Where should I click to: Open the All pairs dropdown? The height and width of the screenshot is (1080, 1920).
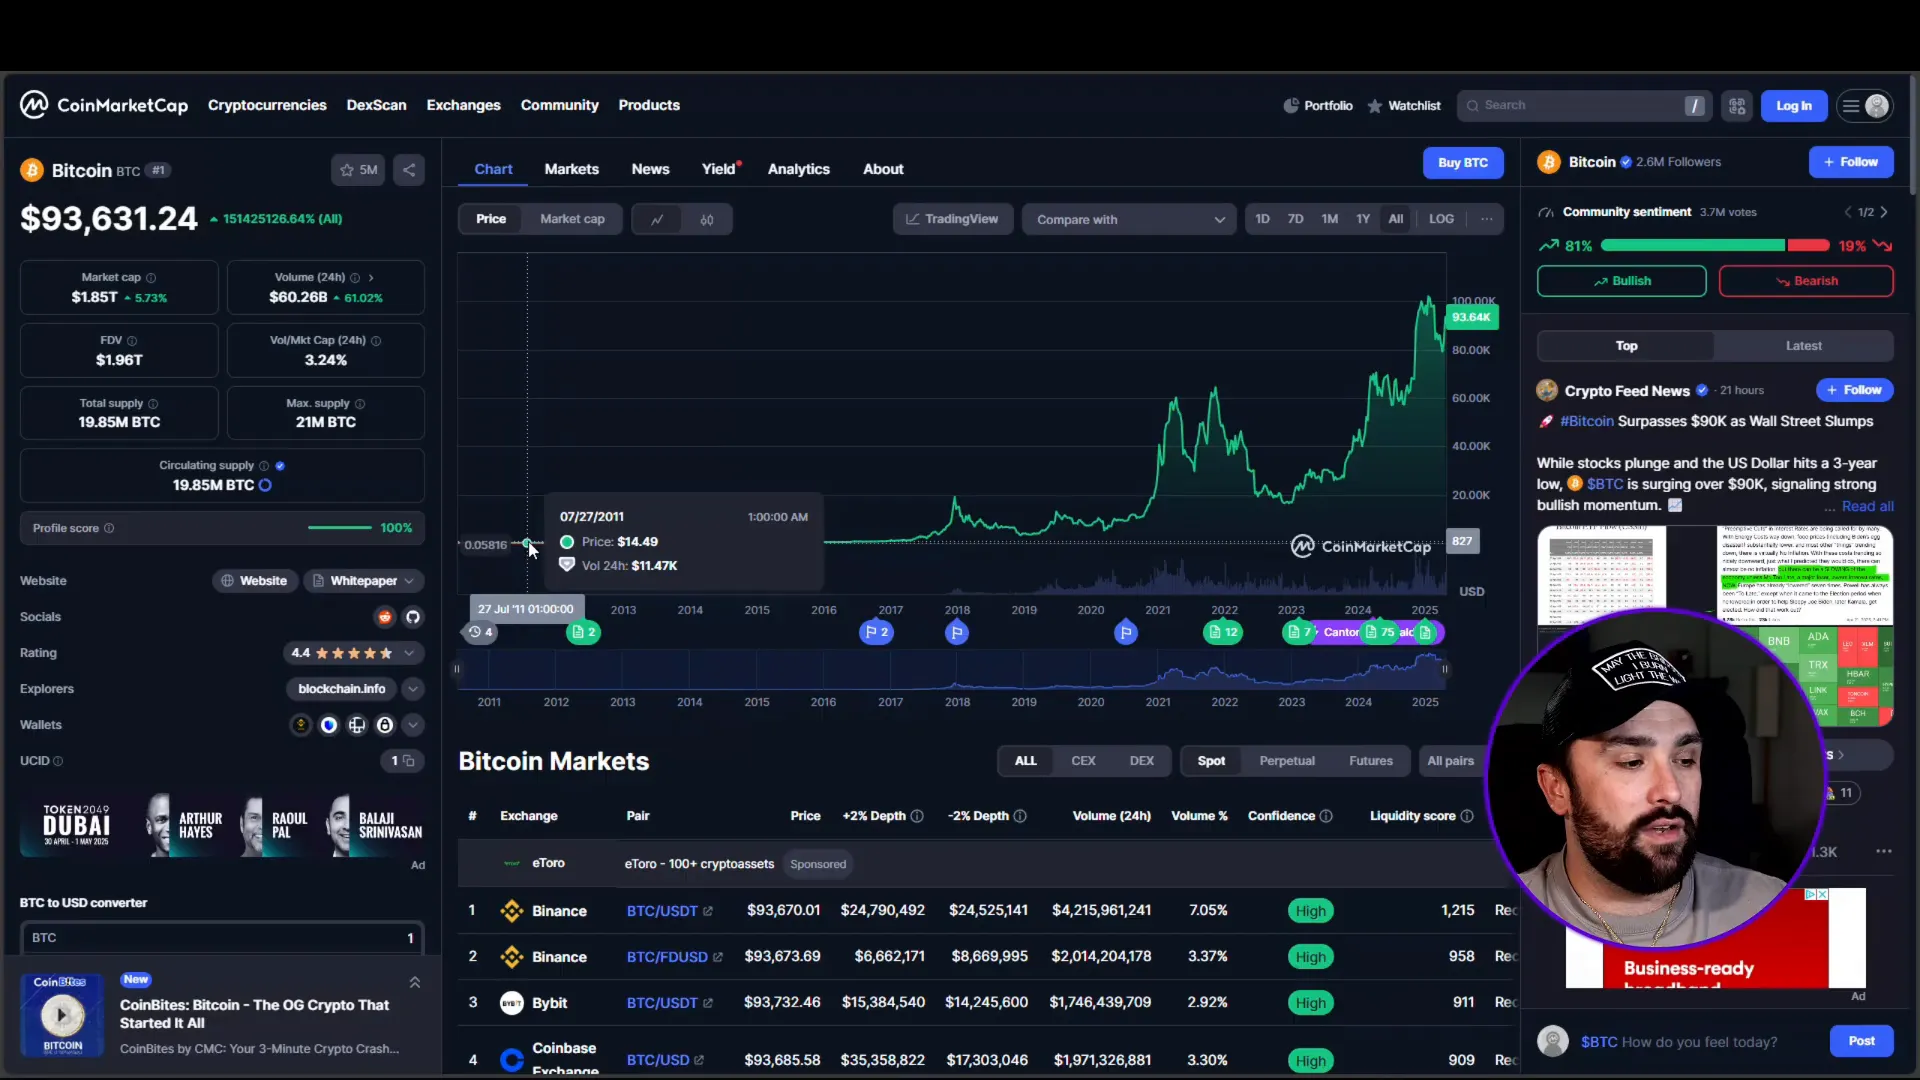coord(1450,761)
